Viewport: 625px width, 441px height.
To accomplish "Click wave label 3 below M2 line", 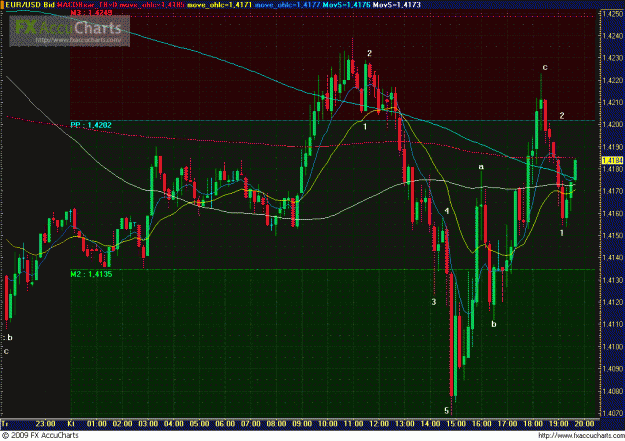I will (x=434, y=302).
